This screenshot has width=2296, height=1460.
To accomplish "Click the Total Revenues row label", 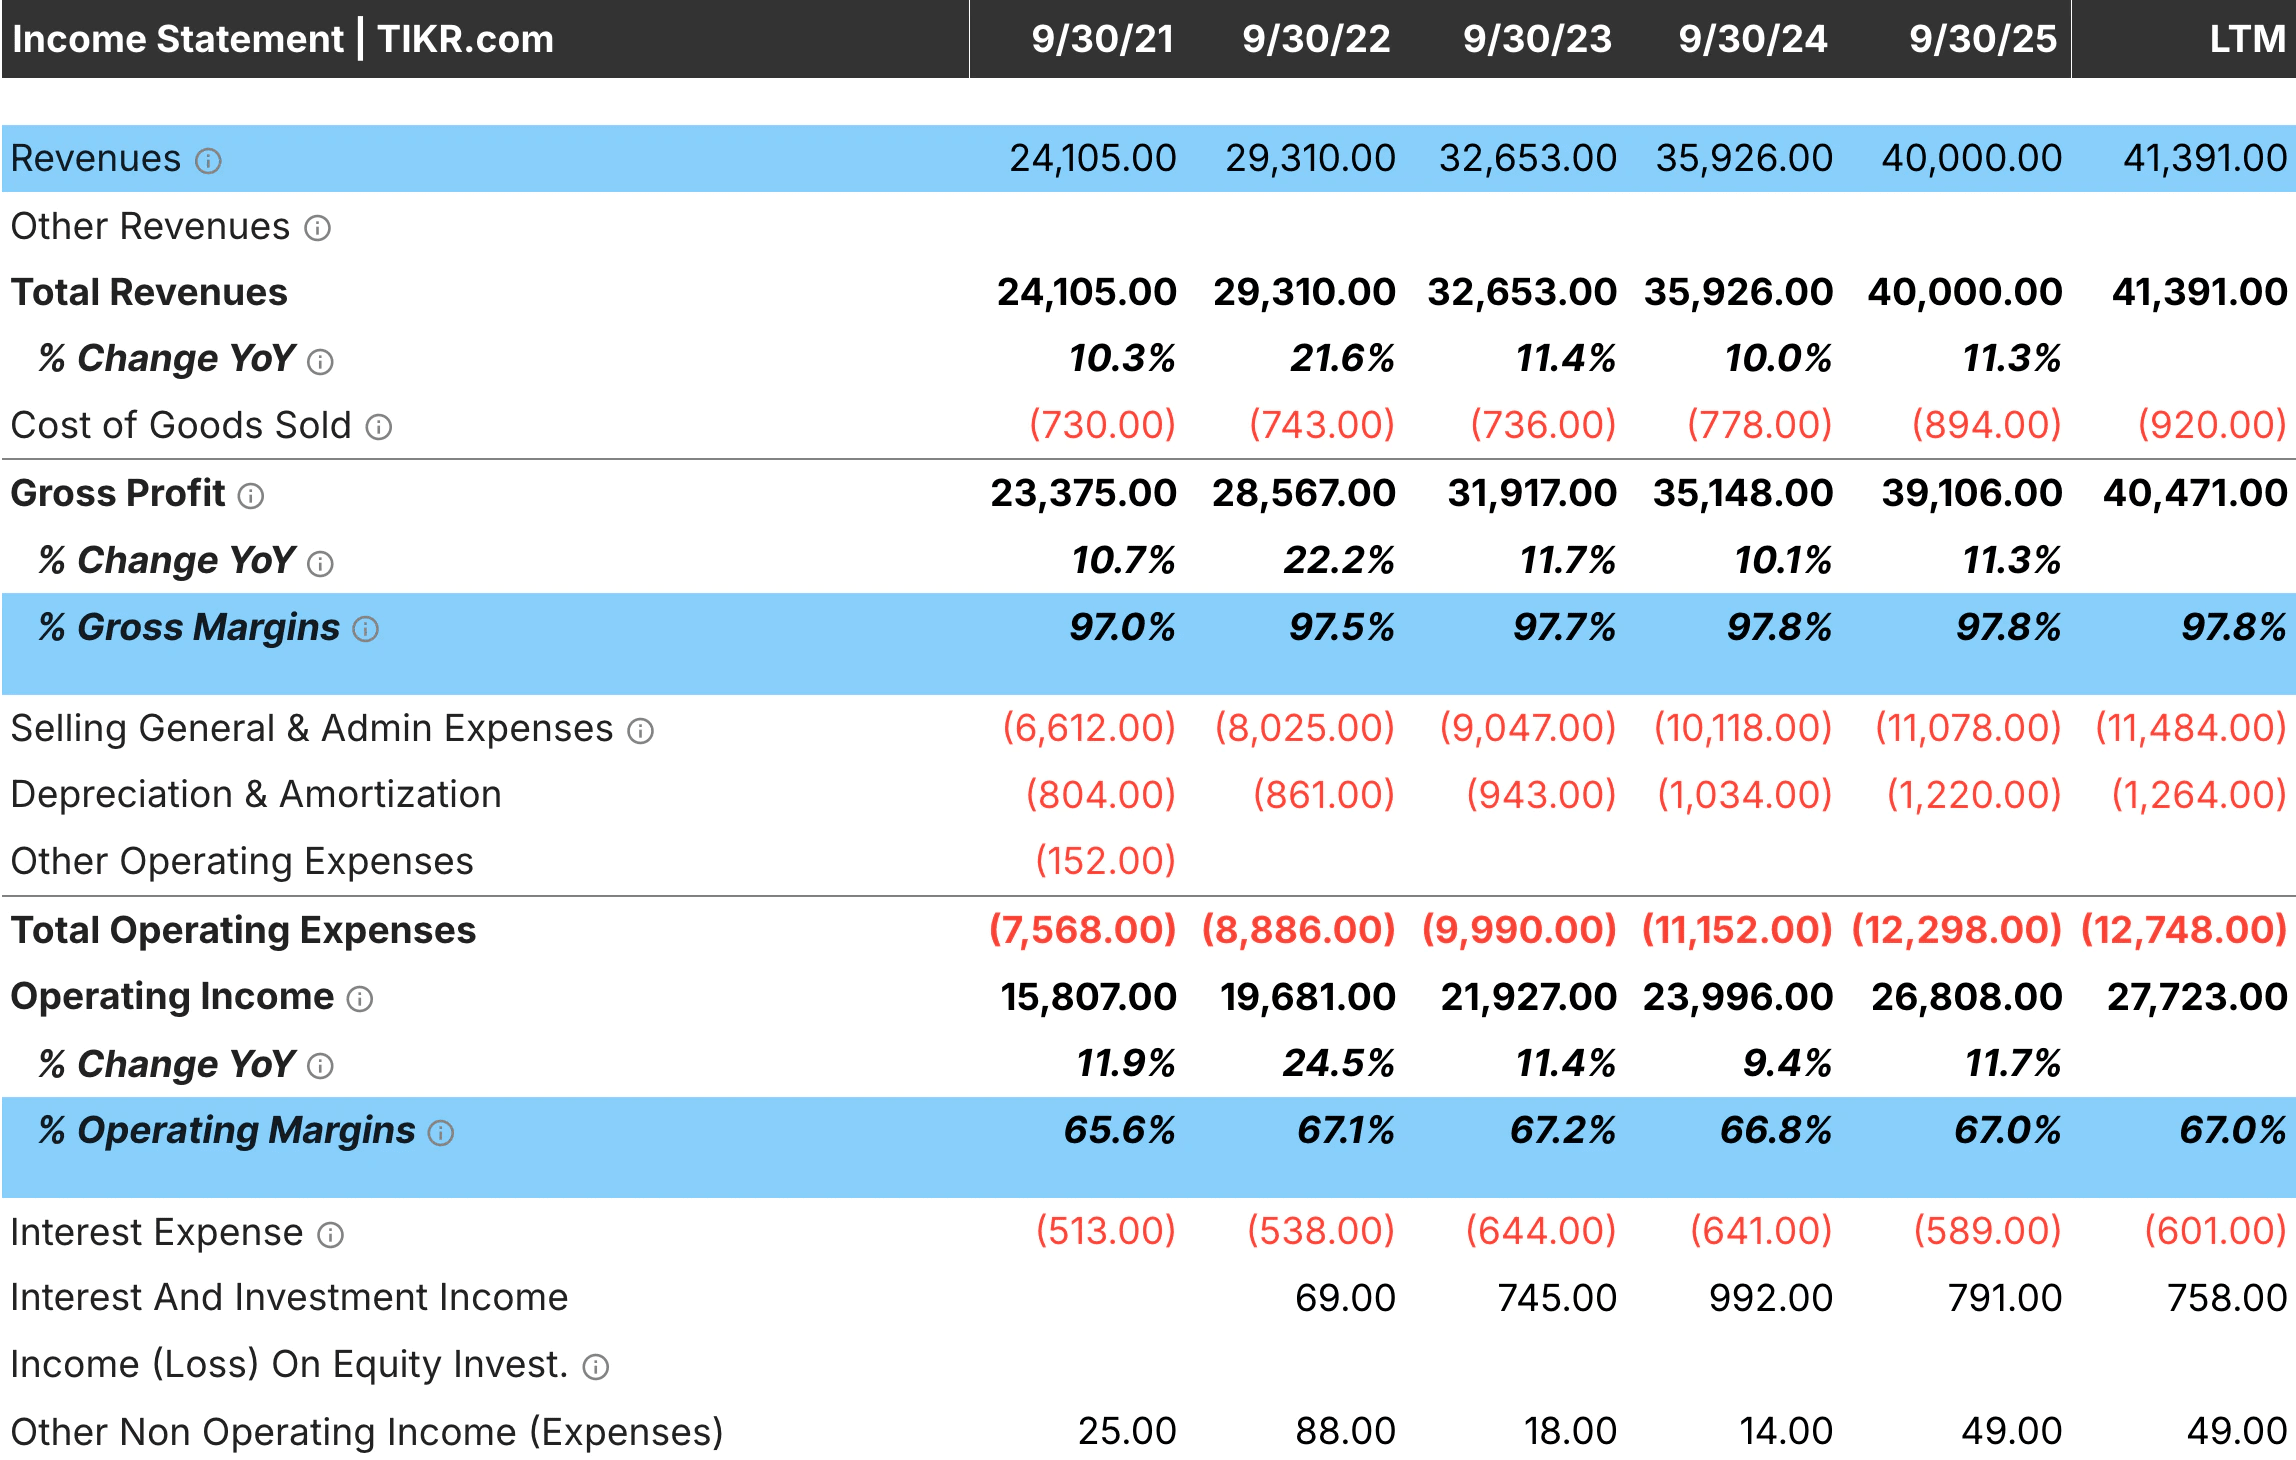I will (149, 293).
